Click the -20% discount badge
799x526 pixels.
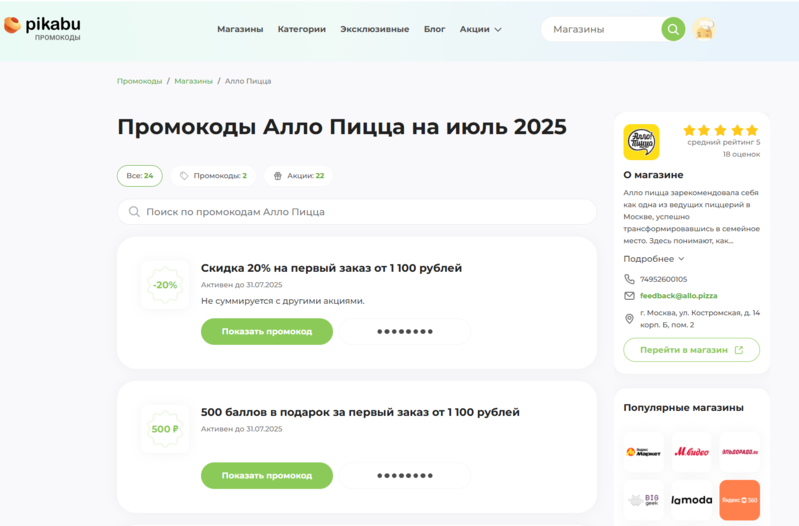click(x=165, y=285)
